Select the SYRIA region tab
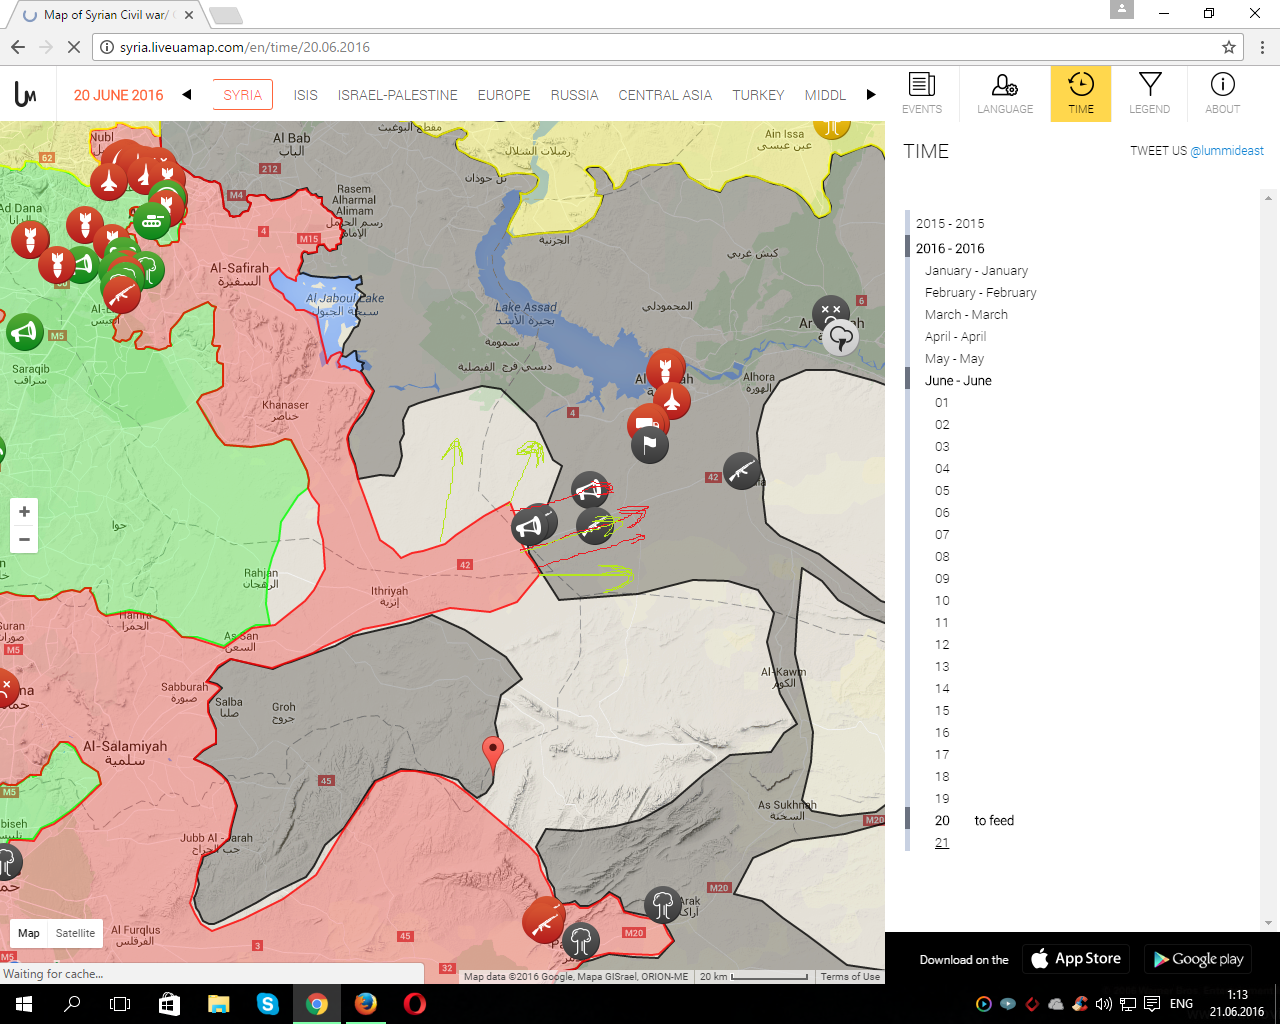The image size is (1280, 1024). coord(243,95)
